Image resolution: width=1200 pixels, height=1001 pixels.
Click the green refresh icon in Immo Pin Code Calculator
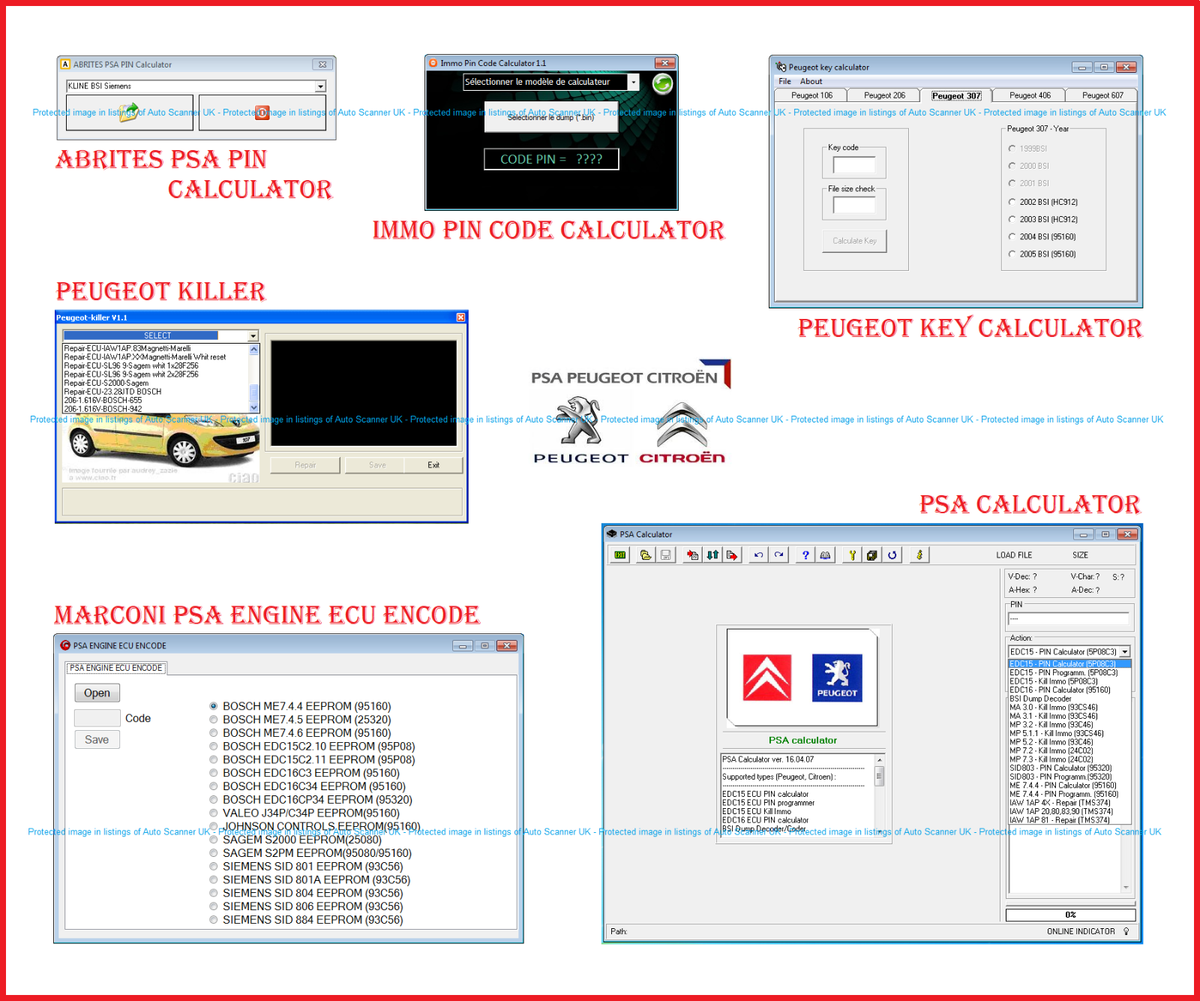661,83
